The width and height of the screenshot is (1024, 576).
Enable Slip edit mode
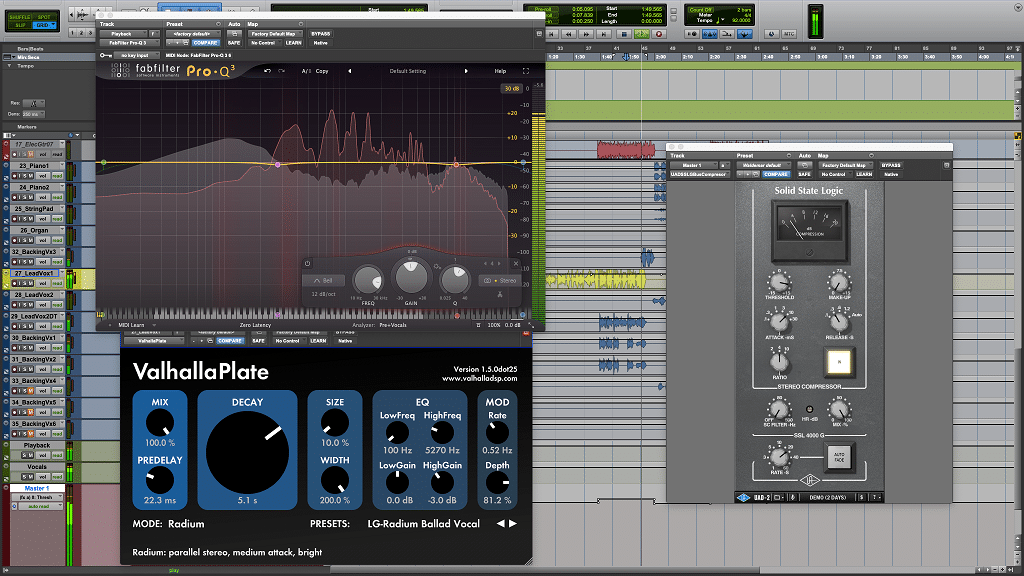click(20, 25)
